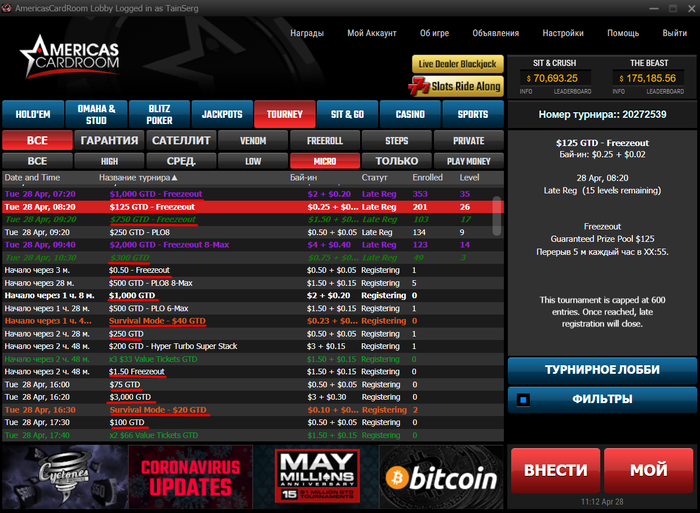This screenshot has width=700, height=513.
Task: Select the $3,000 GTD tournament row
Action: [253, 397]
